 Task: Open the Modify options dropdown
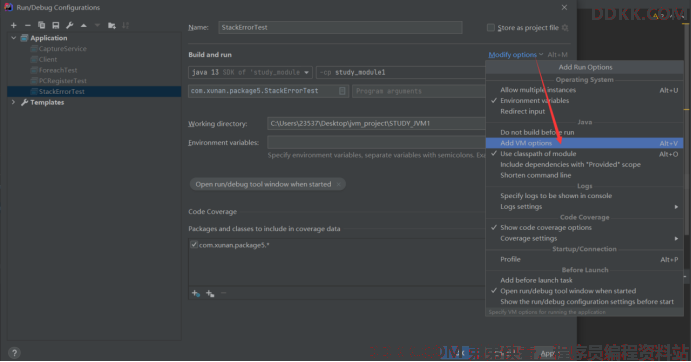pyautogui.click(x=516, y=55)
